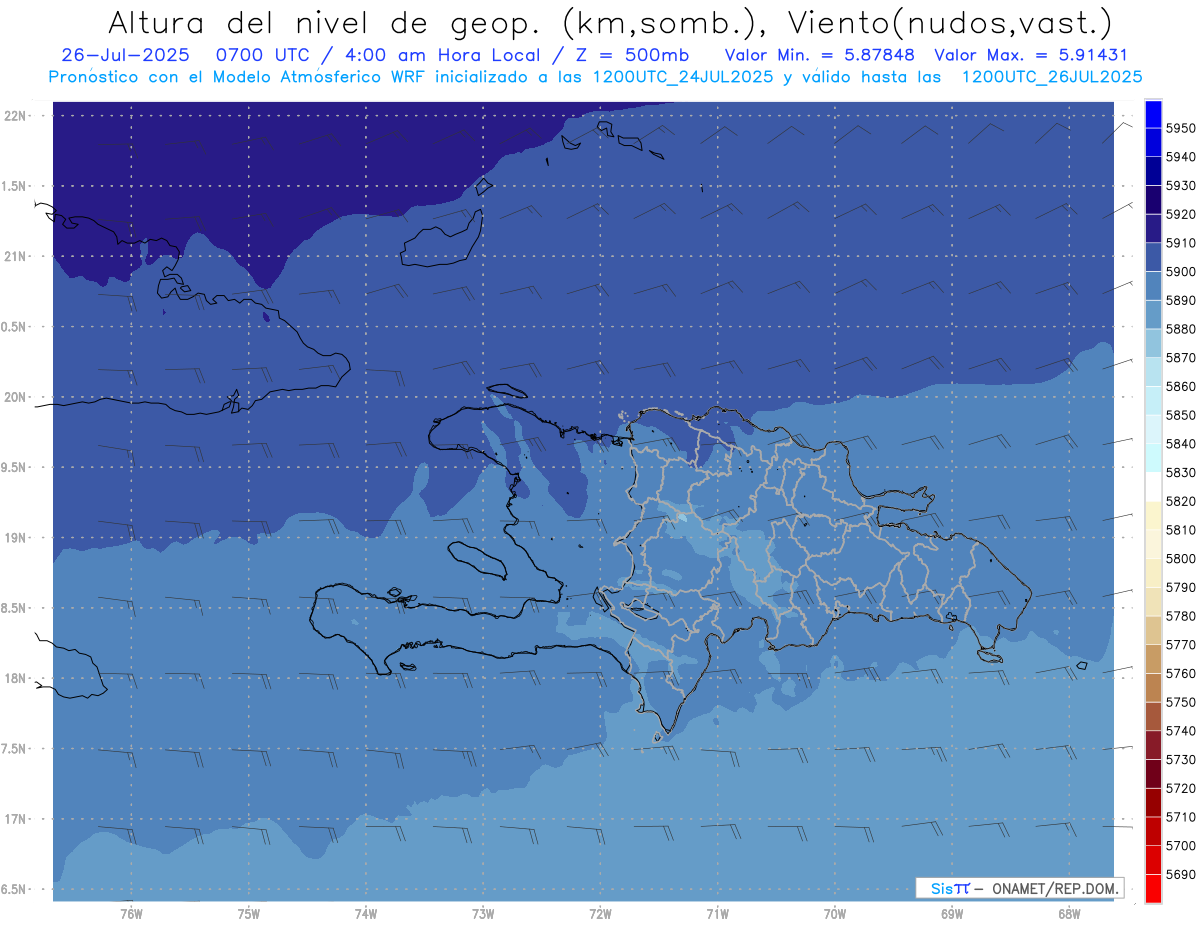This screenshot has height=927, width=1200.
Task: Pick the legend swatch between 5890 and 5900
Action: click(x=1152, y=286)
